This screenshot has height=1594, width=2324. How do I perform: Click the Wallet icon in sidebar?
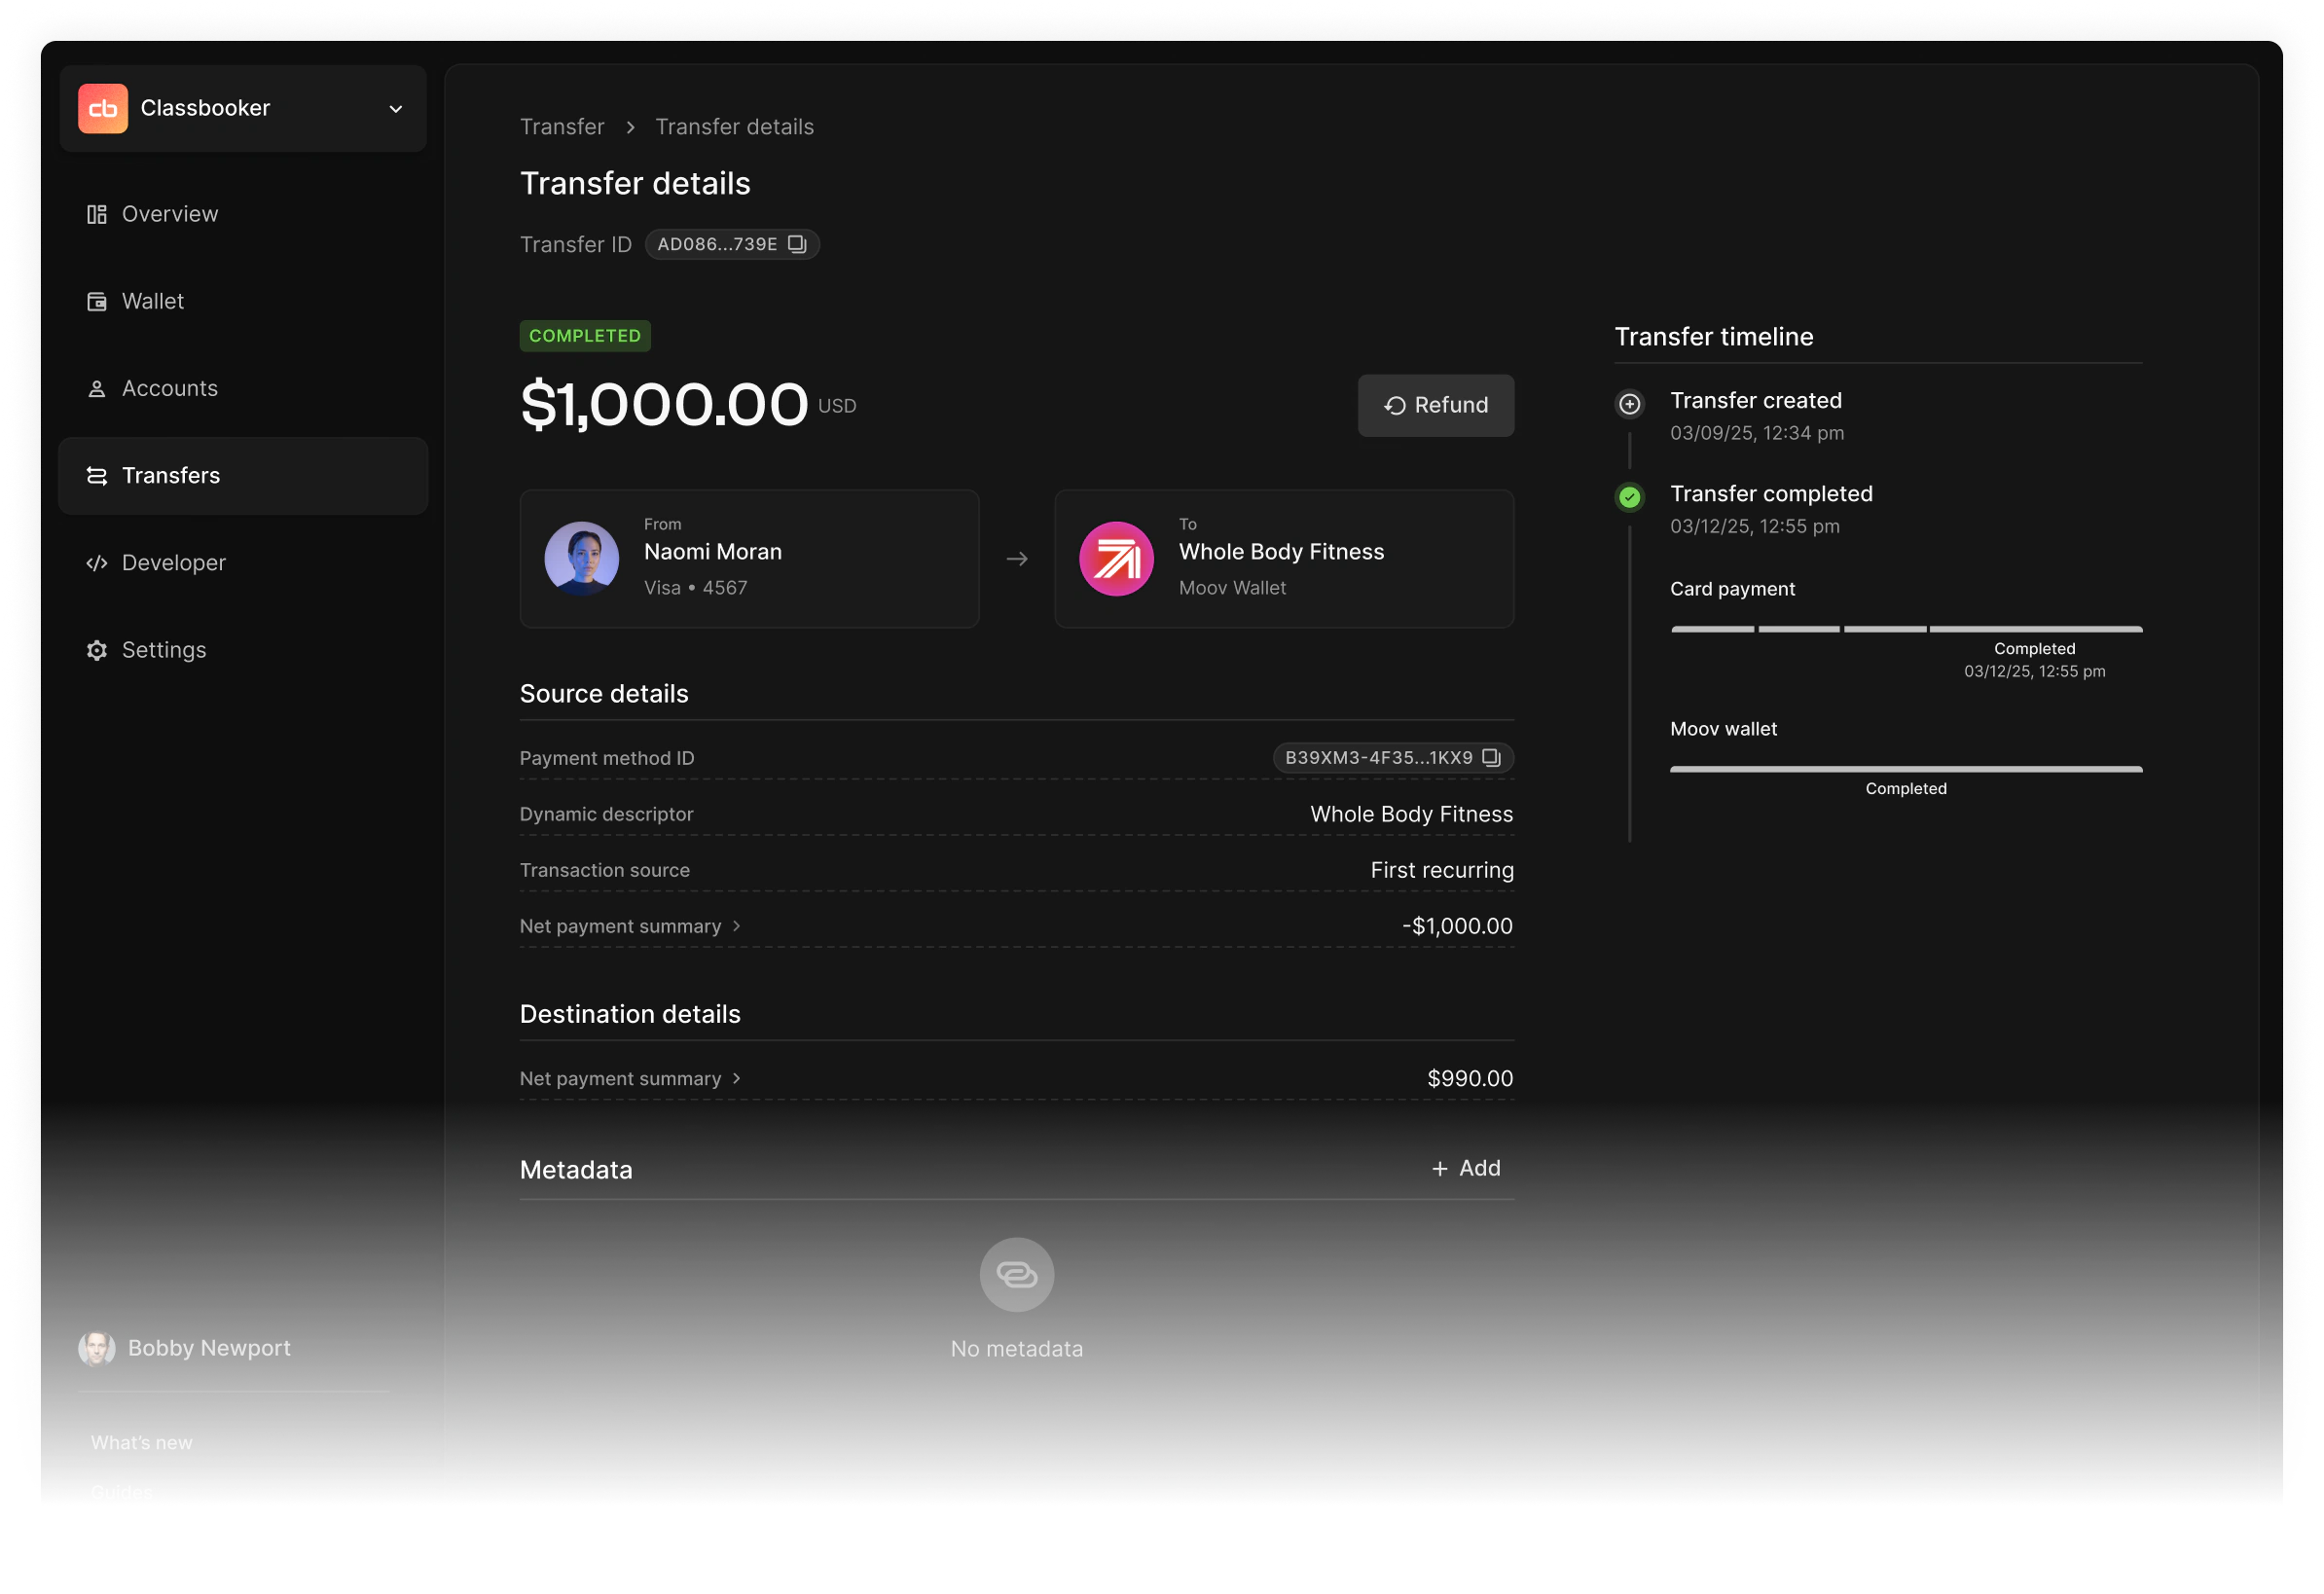pos(97,300)
